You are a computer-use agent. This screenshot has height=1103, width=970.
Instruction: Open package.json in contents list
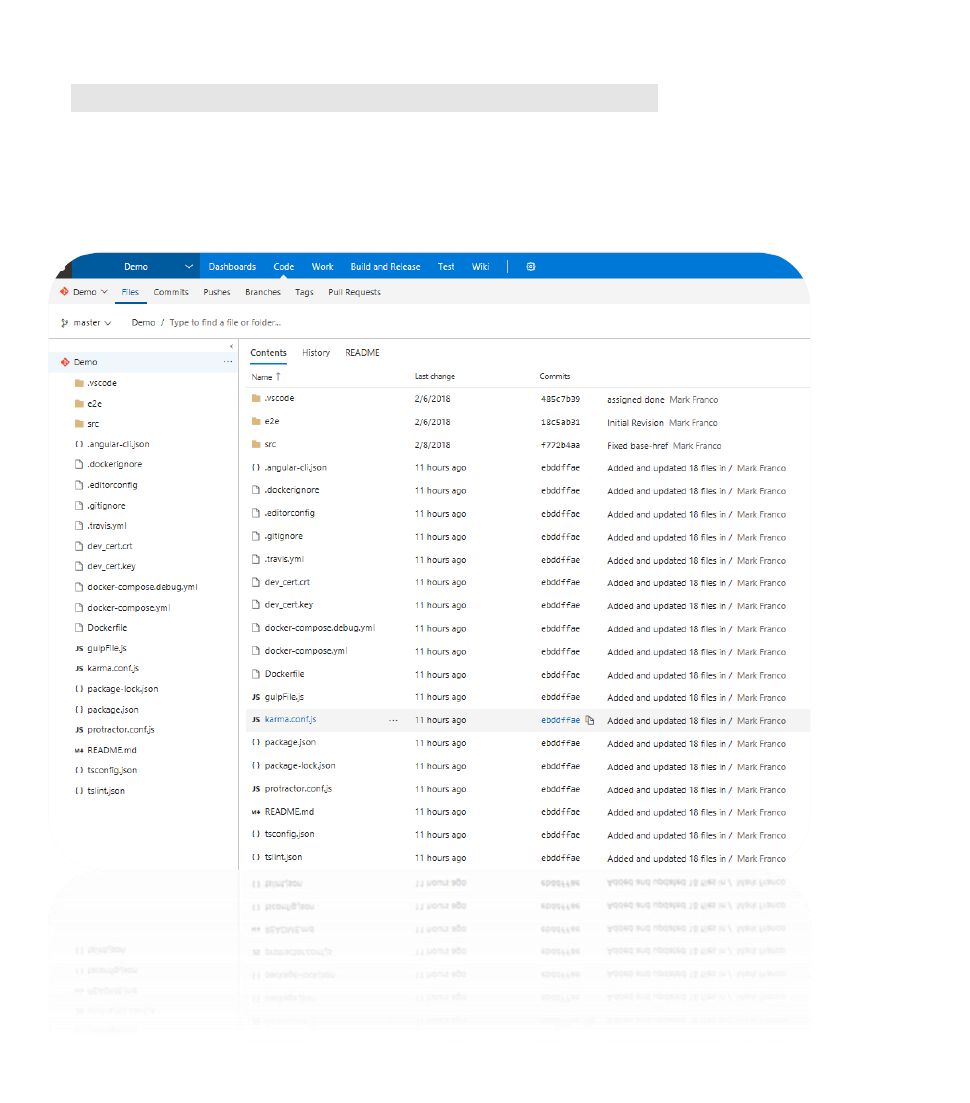point(290,742)
